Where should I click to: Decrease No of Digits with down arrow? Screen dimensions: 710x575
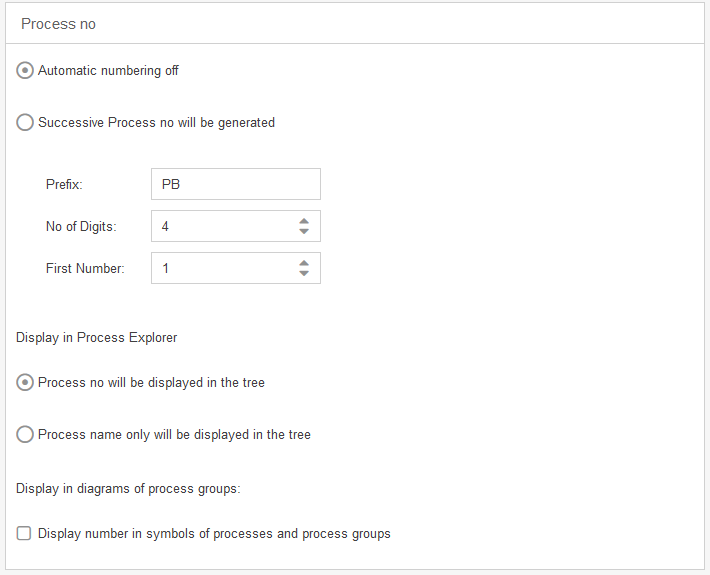(304, 232)
